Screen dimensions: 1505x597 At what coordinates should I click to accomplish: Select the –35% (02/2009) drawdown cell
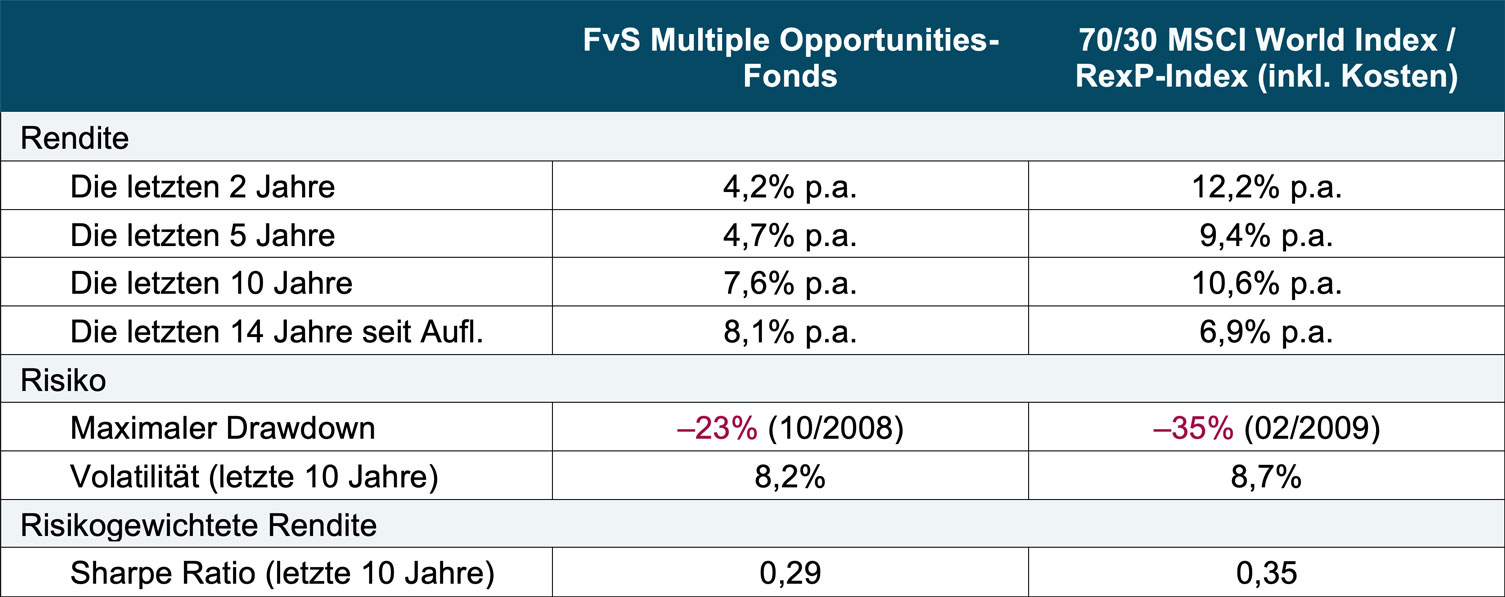(x=1266, y=429)
